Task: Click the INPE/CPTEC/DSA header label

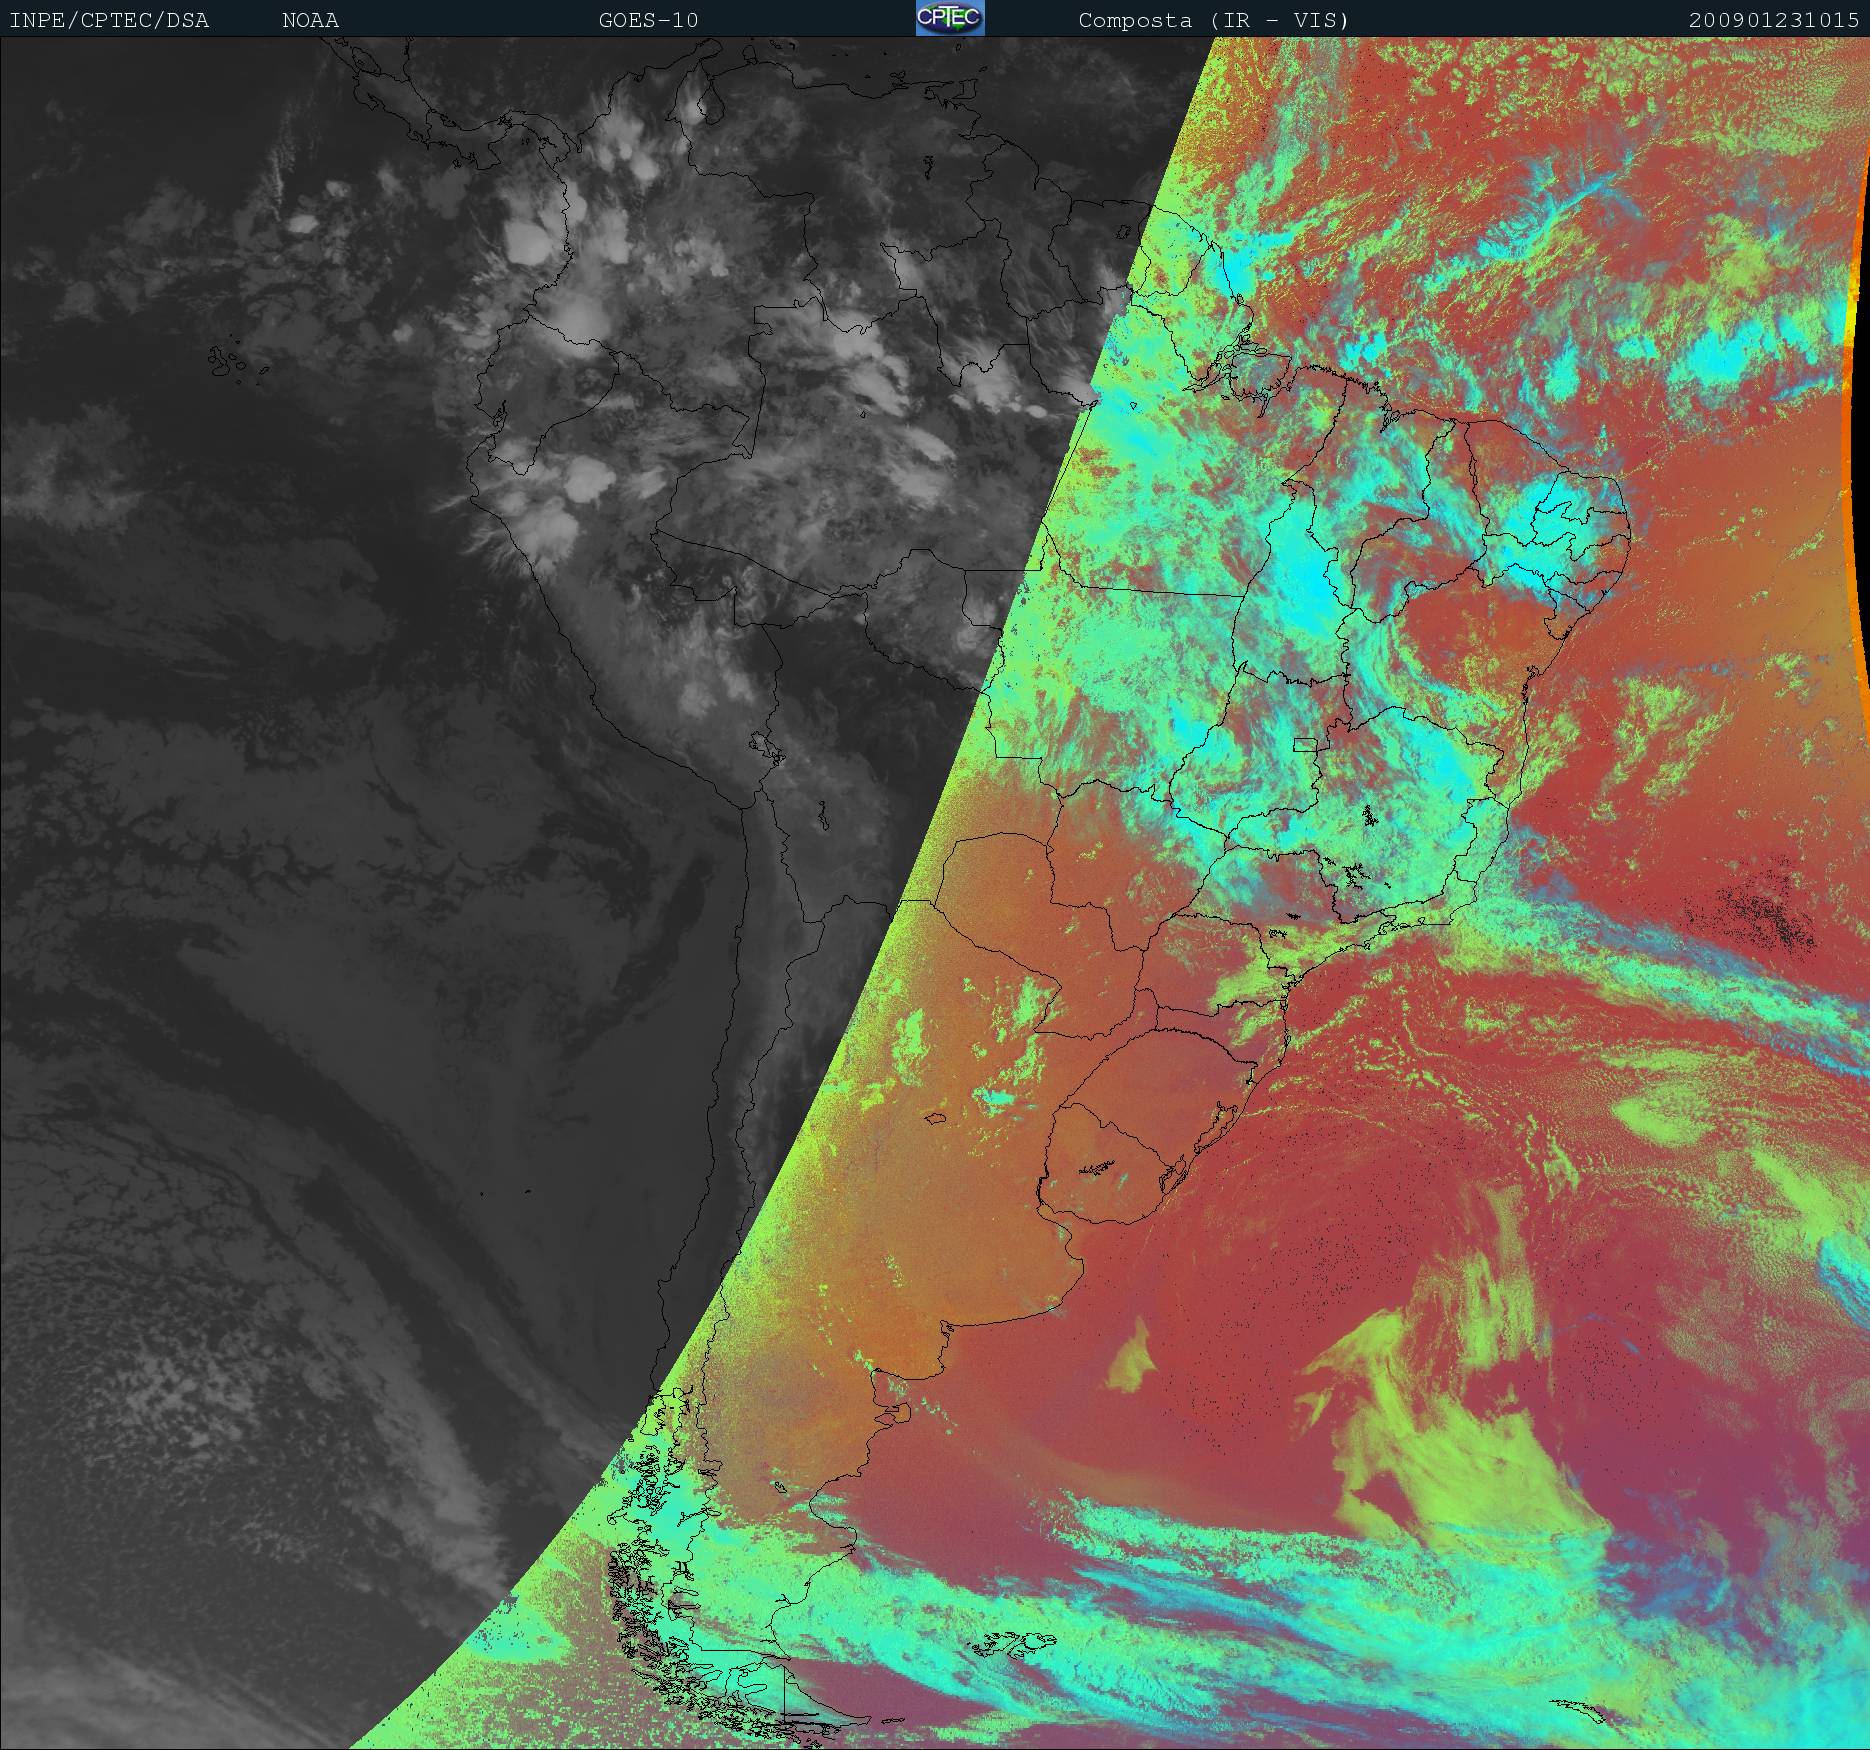Action: (x=109, y=20)
